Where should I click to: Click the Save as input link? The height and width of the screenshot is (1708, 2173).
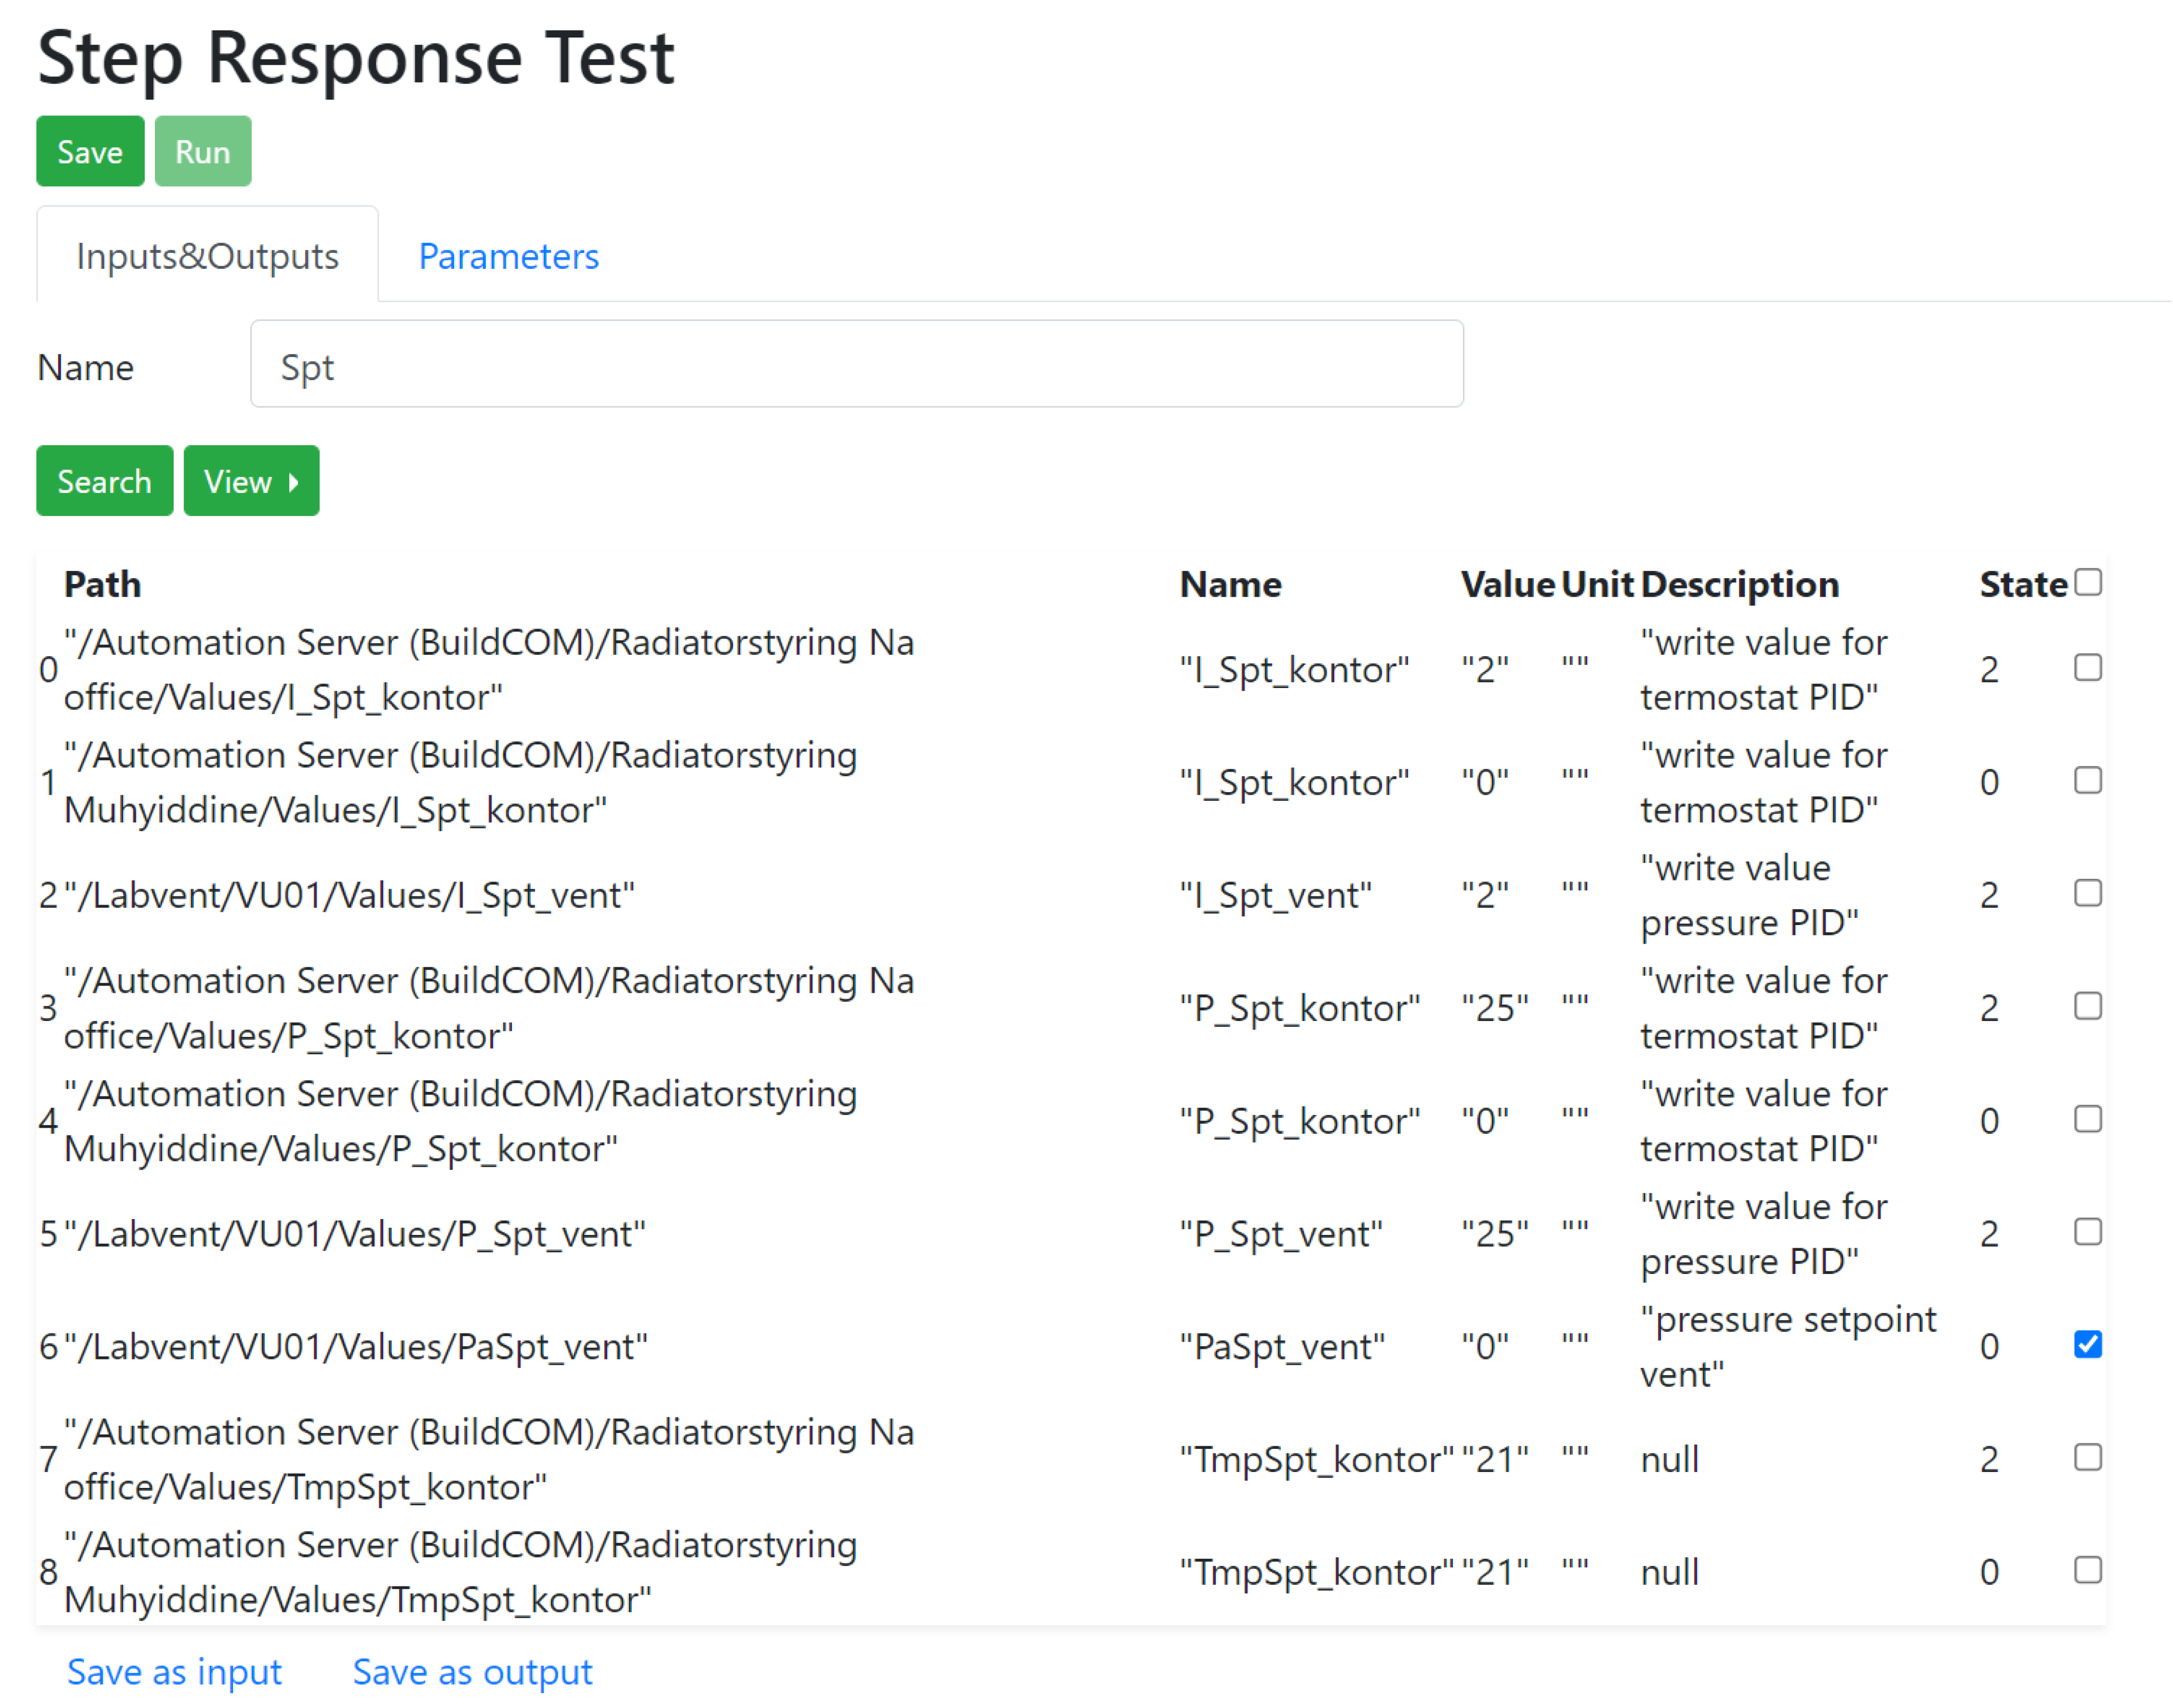[x=174, y=1672]
